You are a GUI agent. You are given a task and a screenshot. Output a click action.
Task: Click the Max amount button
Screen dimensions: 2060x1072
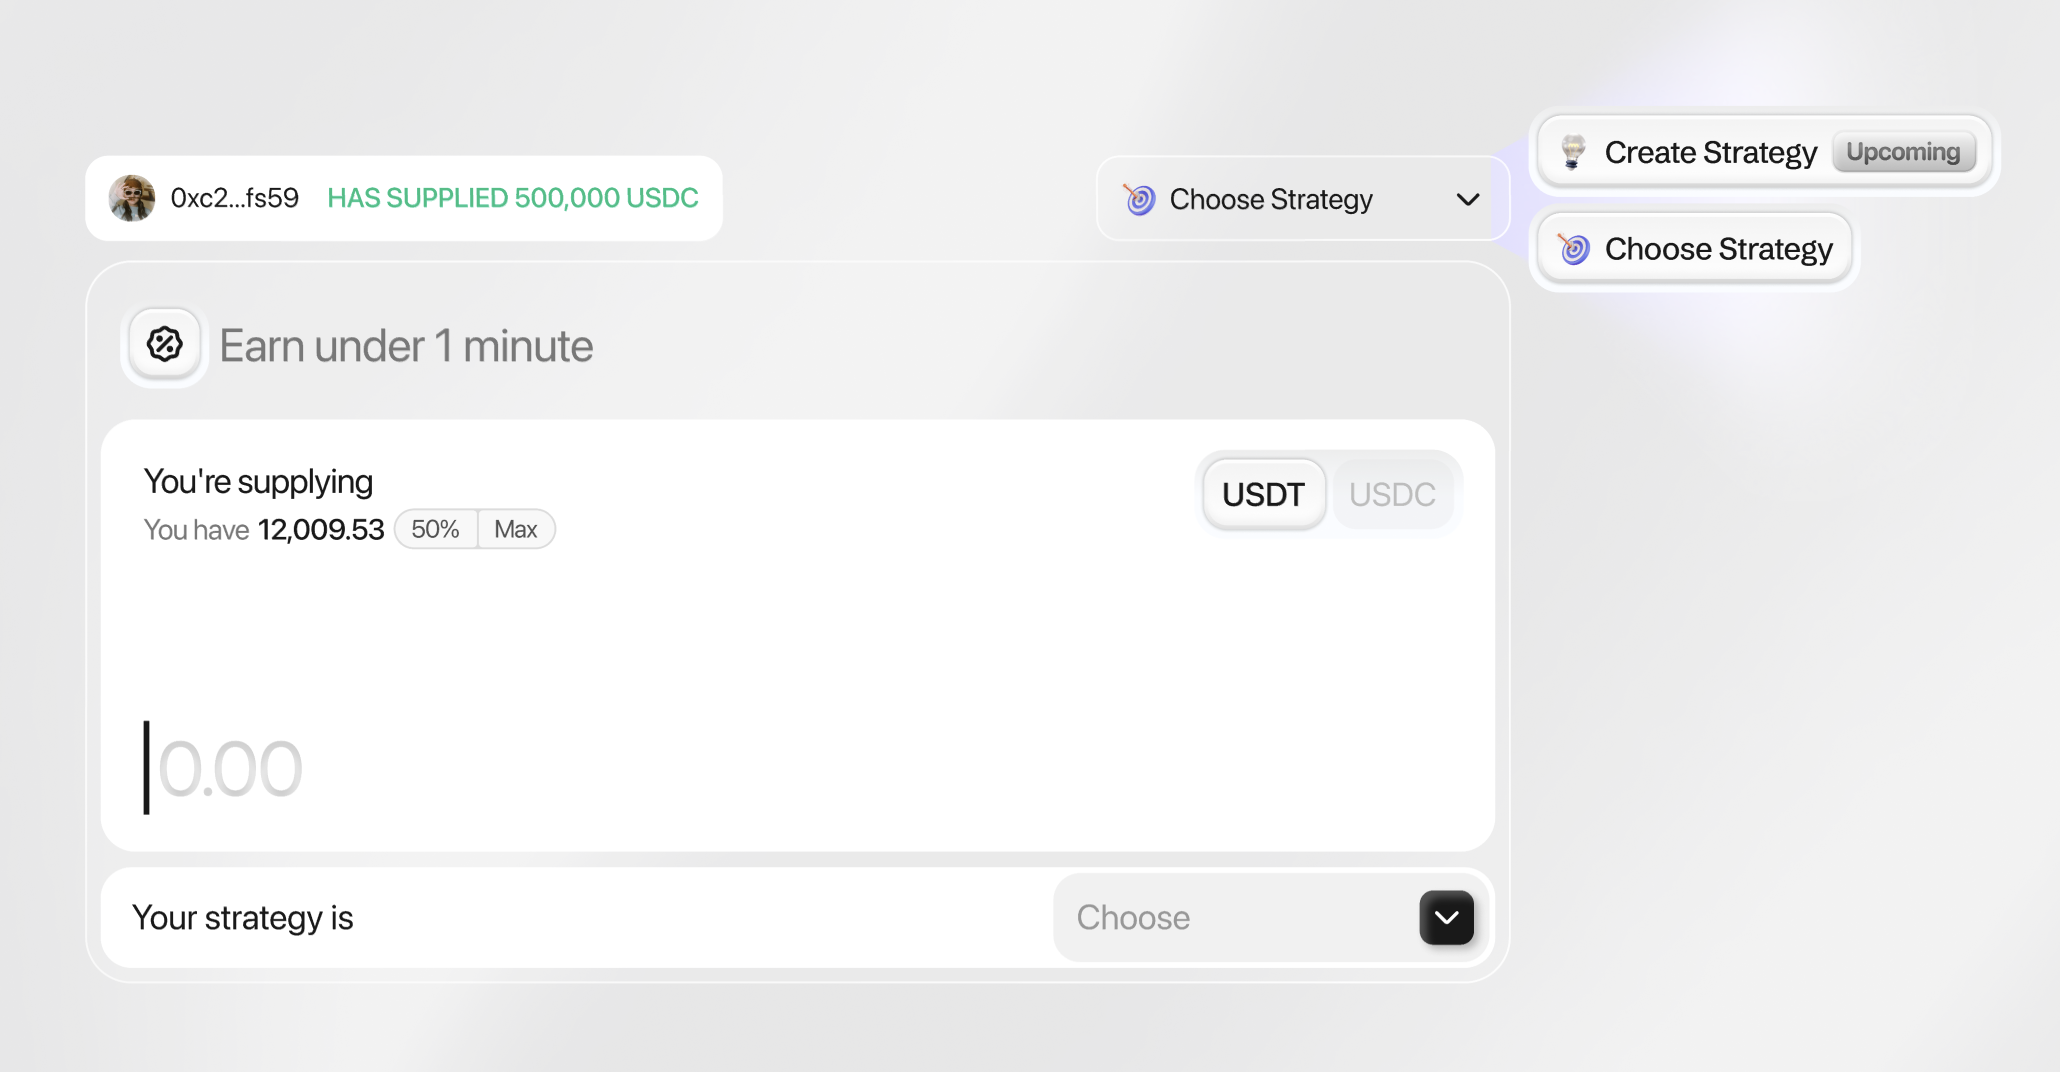[x=516, y=529]
